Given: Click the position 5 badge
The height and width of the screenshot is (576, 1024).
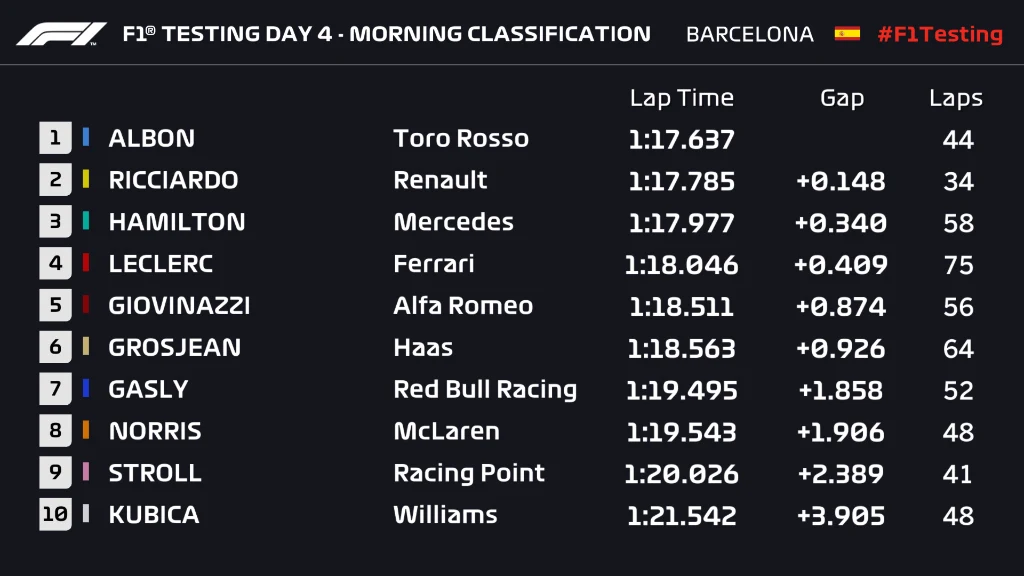Looking at the screenshot, I should 55,306.
